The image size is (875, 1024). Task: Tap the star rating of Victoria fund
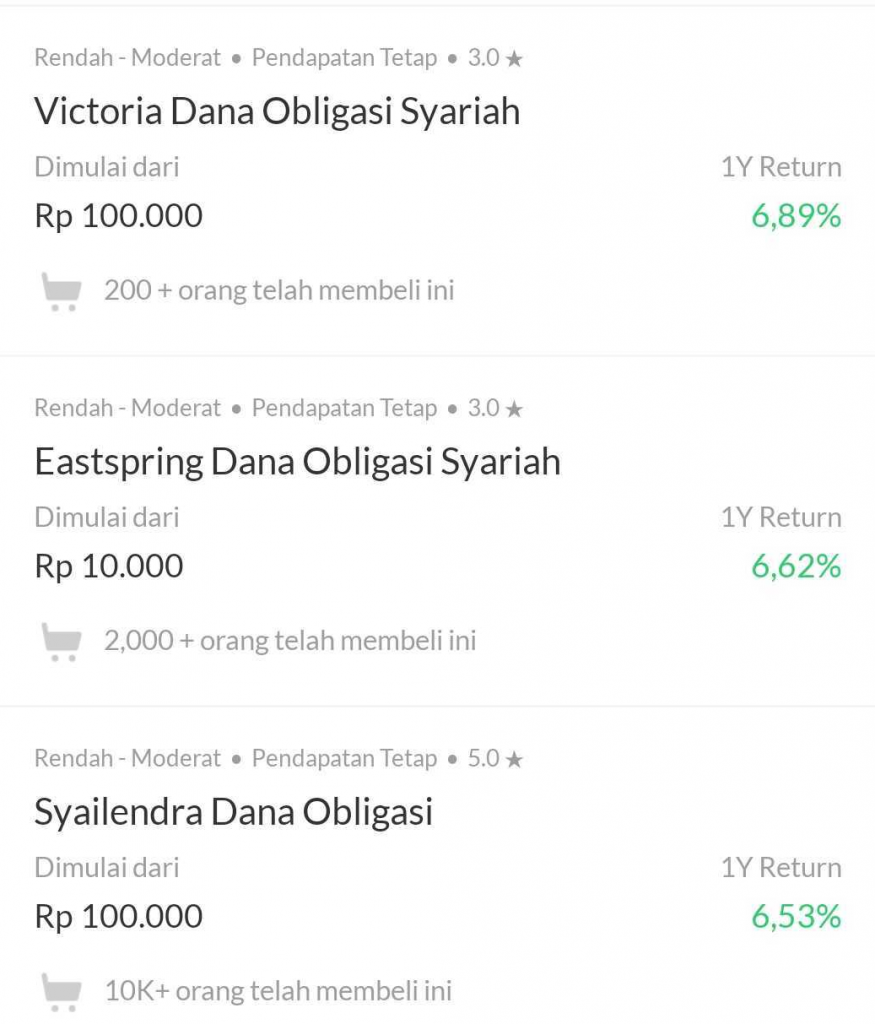tap(496, 58)
